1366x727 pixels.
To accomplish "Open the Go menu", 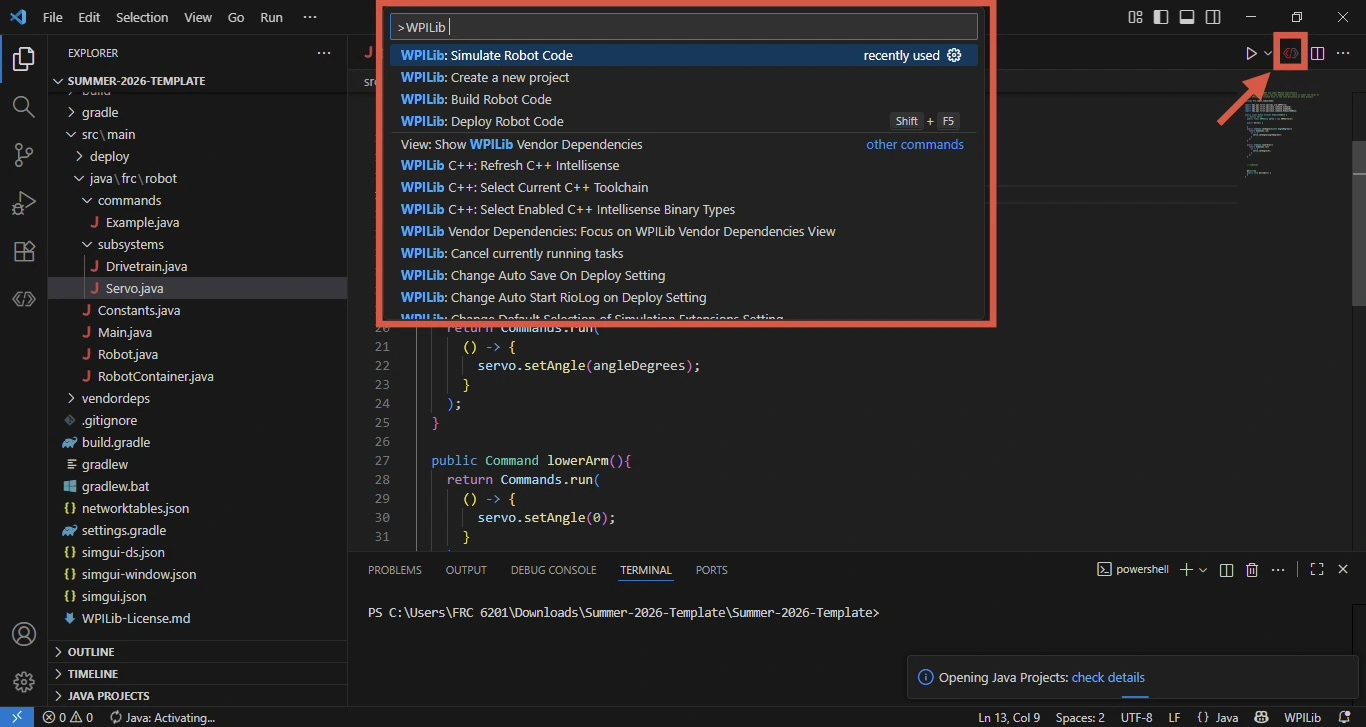I will tap(236, 17).
